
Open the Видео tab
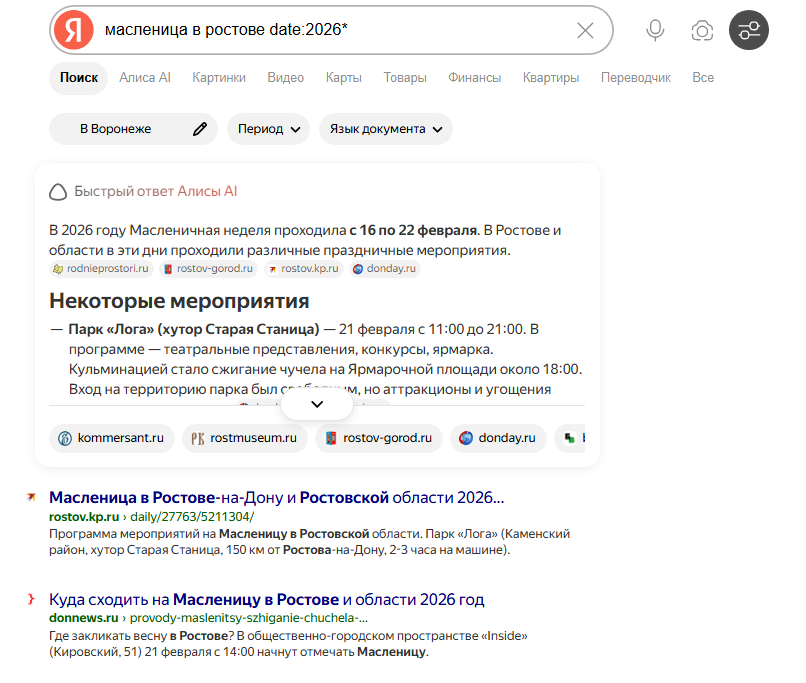point(285,78)
